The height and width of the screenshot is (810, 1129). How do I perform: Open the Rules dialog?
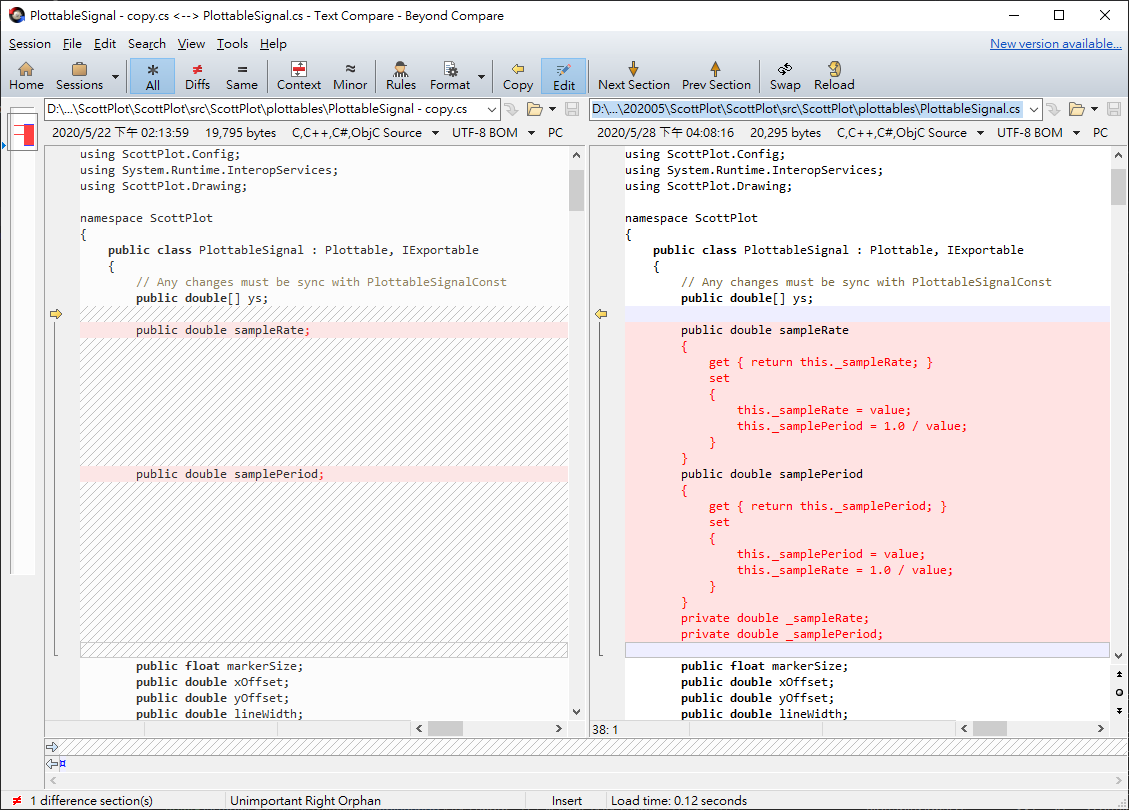click(400, 74)
